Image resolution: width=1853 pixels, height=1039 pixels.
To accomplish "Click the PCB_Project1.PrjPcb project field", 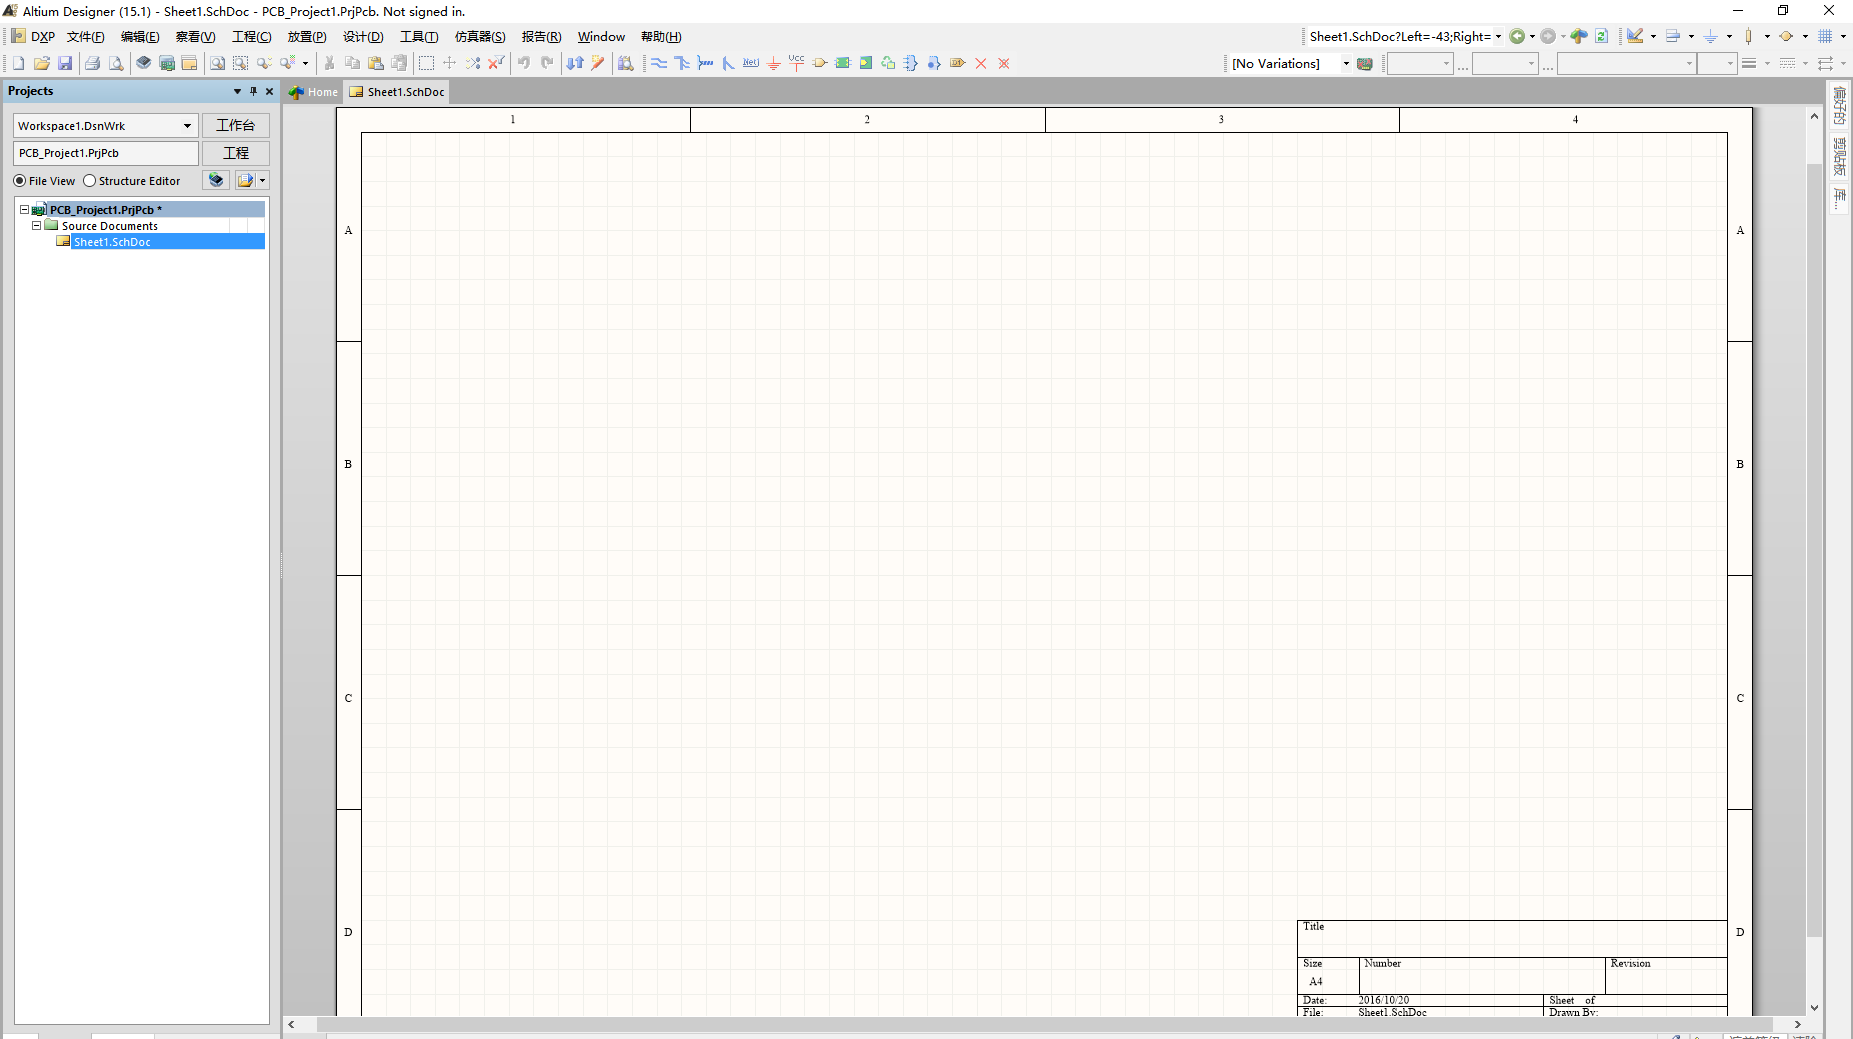I will [x=106, y=153].
